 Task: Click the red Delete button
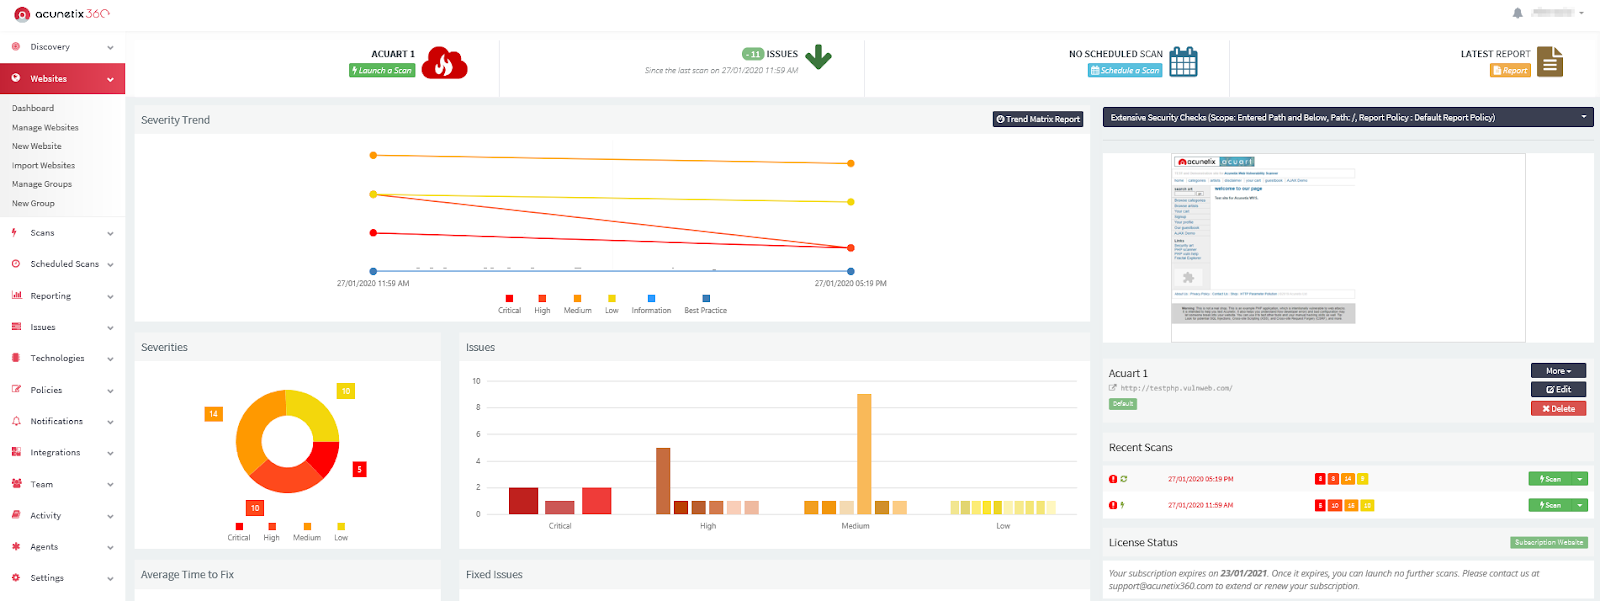(x=1558, y=408)
